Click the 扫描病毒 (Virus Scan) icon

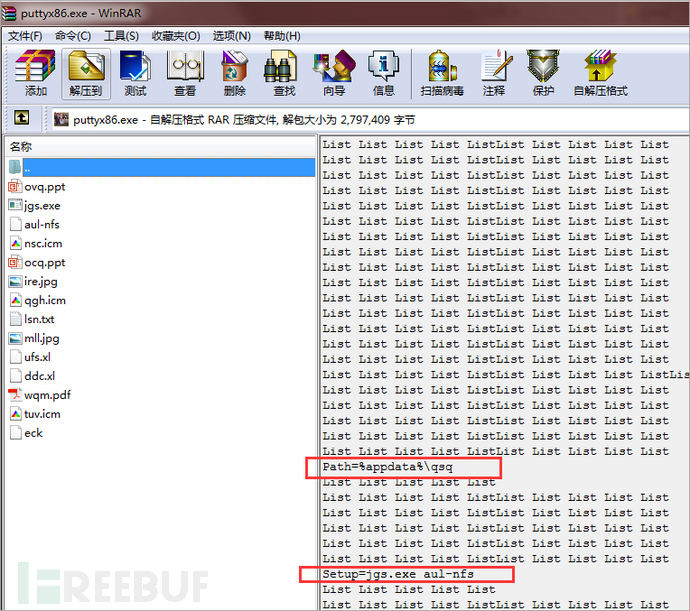(442, 66)
